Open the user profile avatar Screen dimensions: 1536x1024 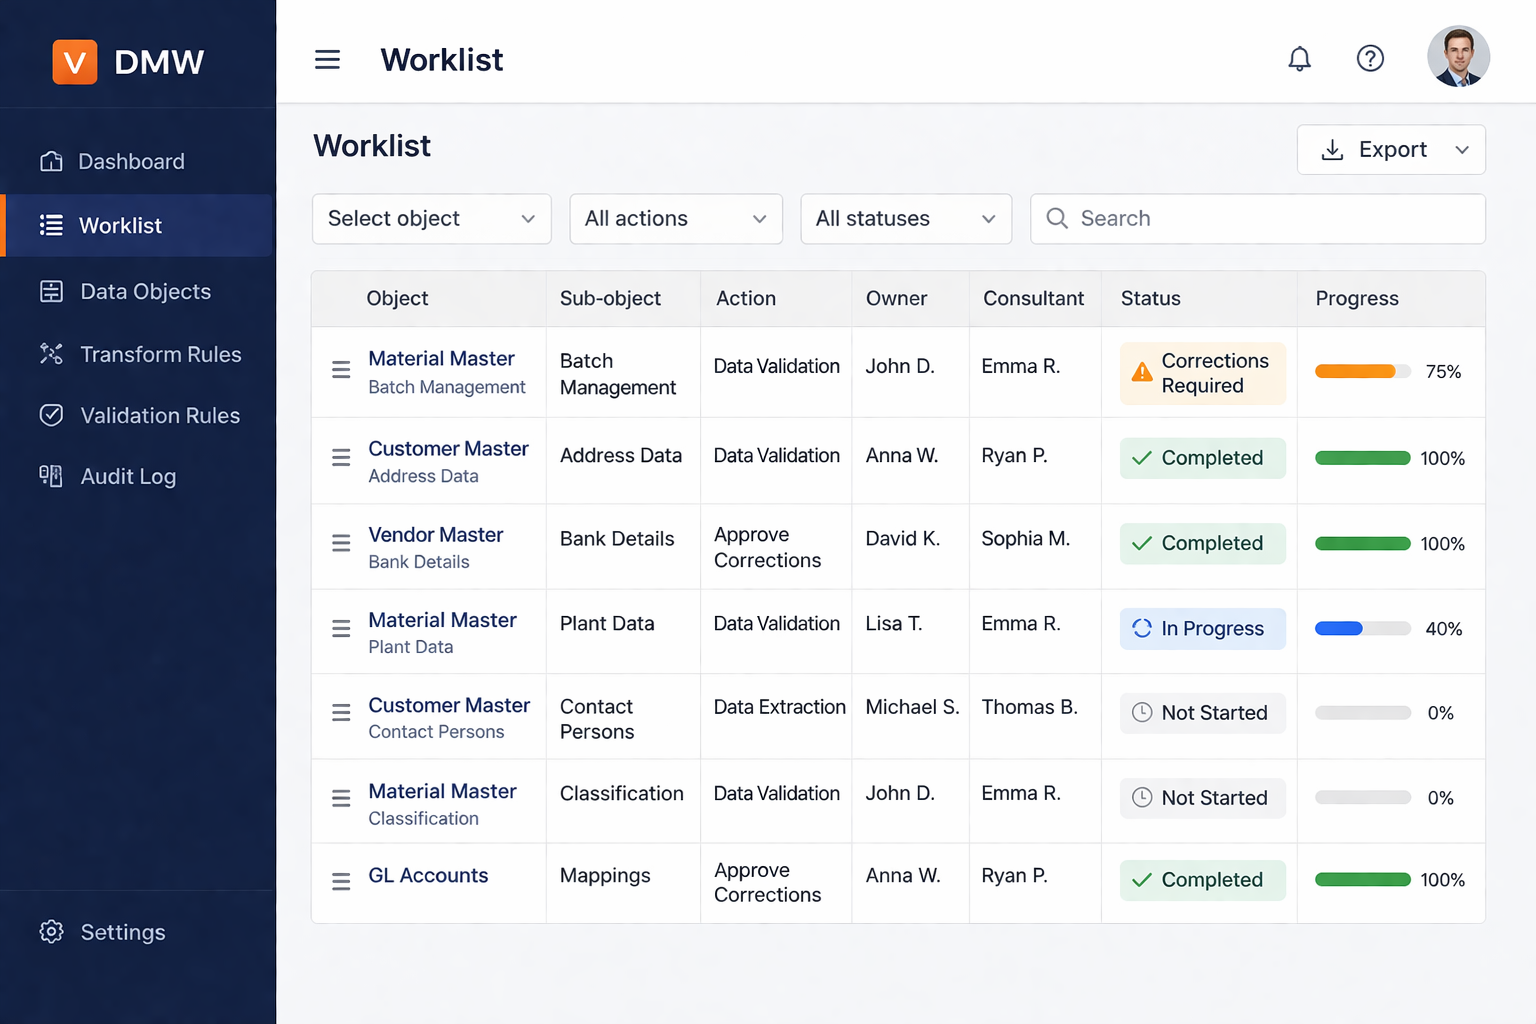click(1458, 57)
